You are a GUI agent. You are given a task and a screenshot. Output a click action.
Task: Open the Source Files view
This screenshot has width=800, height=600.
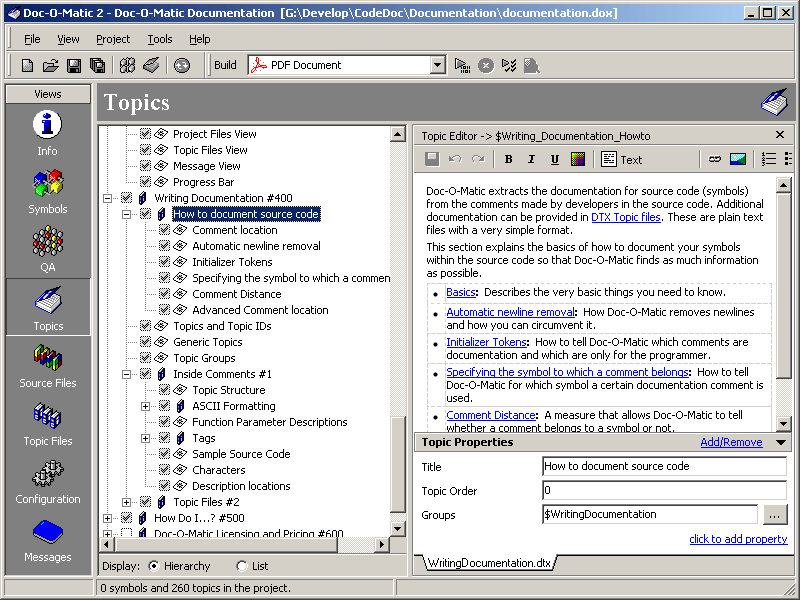[47, 365]
